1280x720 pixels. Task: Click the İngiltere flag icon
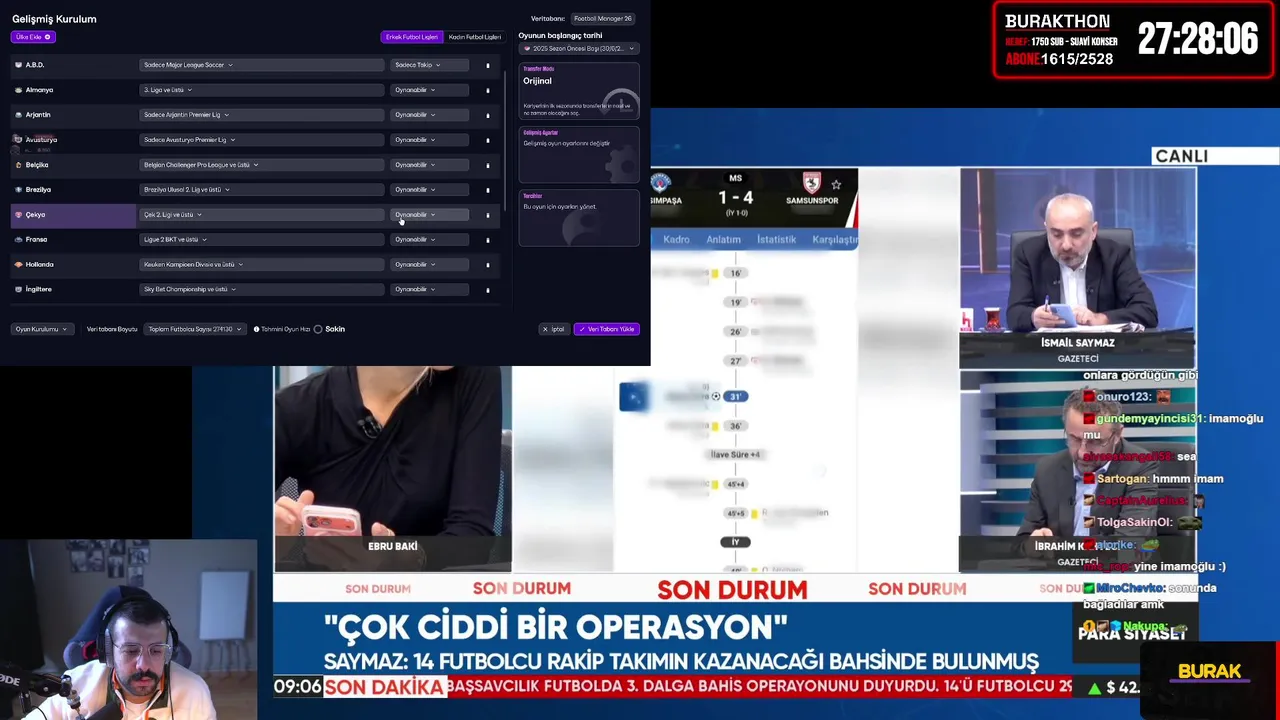tap(18, 289)
